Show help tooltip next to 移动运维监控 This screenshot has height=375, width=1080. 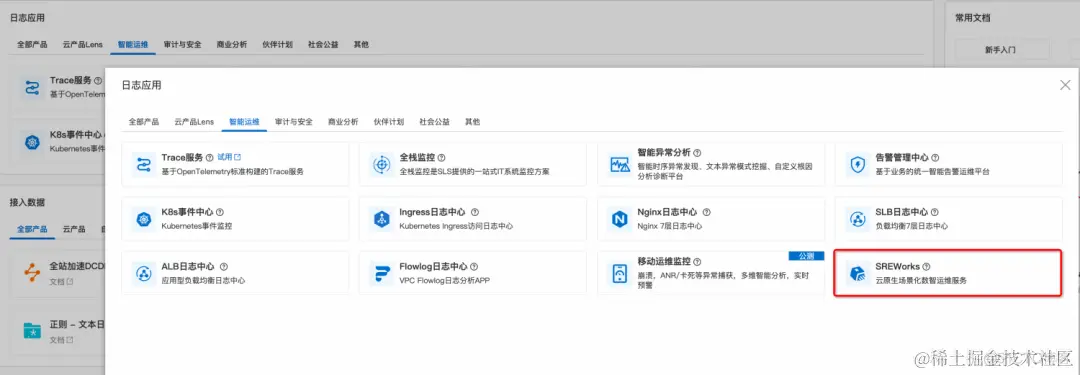[697, 262]
